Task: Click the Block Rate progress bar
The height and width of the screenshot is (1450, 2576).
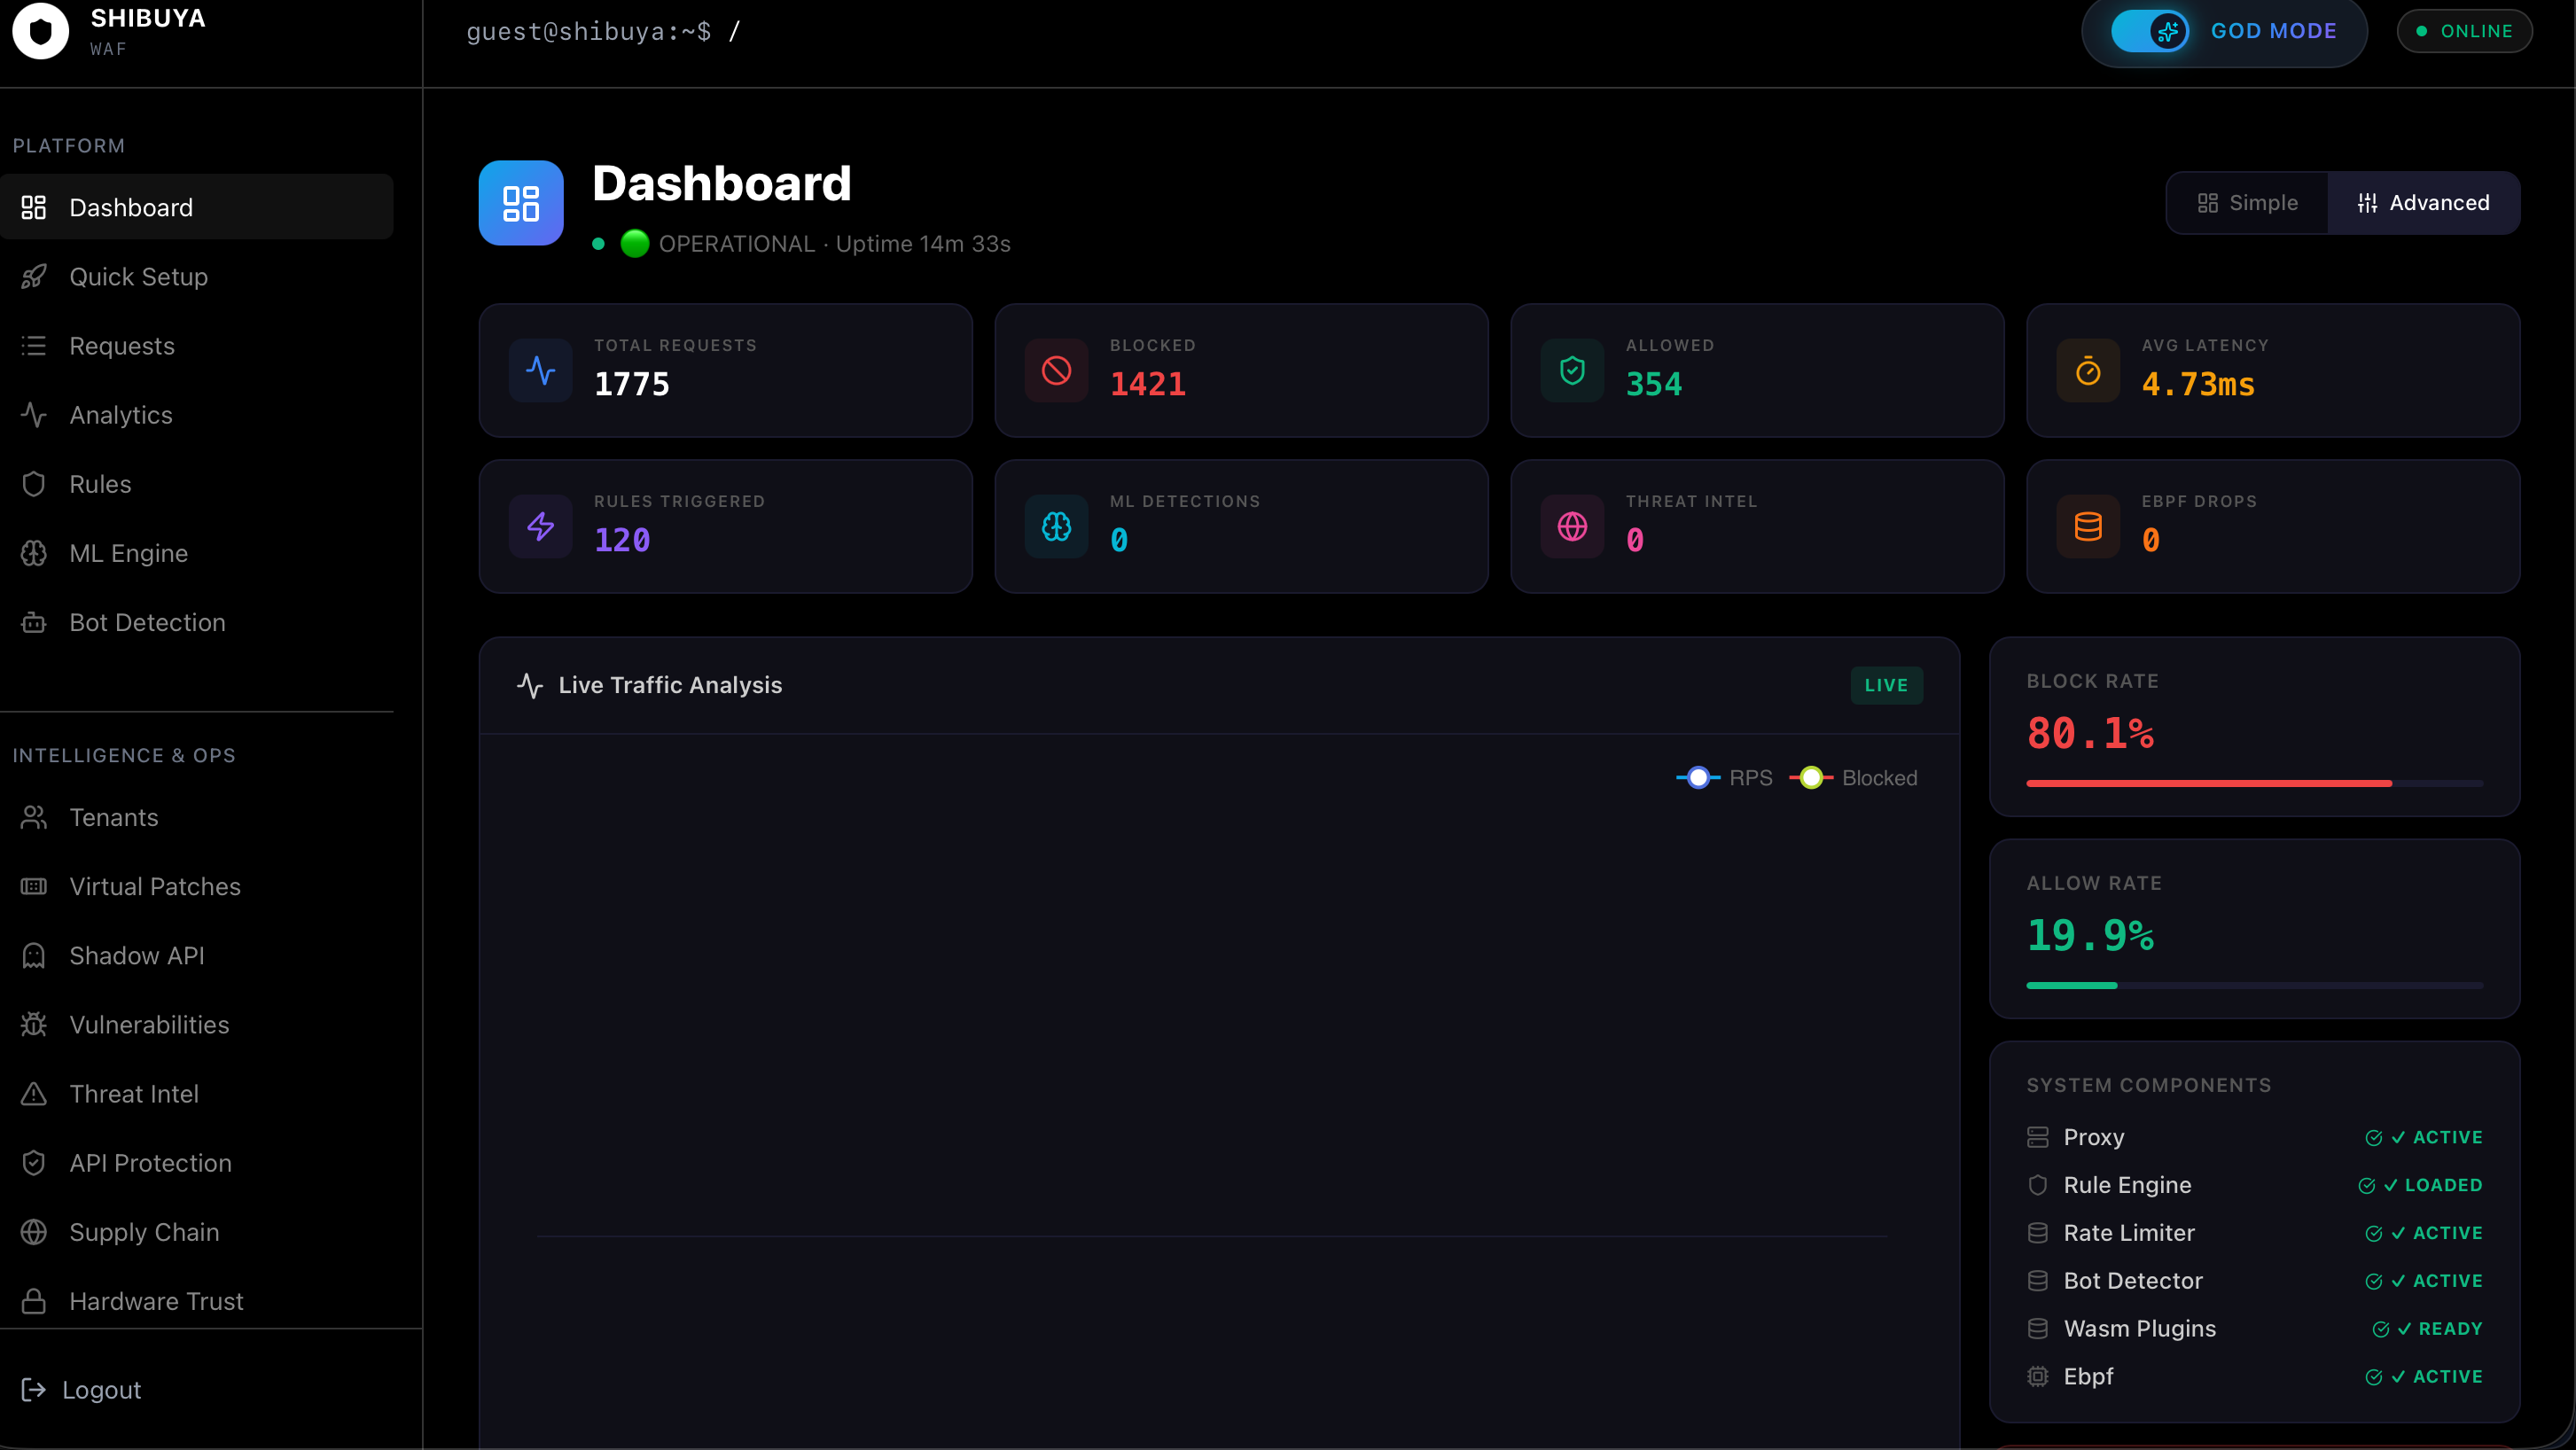Action: [x=2254, y=784]
